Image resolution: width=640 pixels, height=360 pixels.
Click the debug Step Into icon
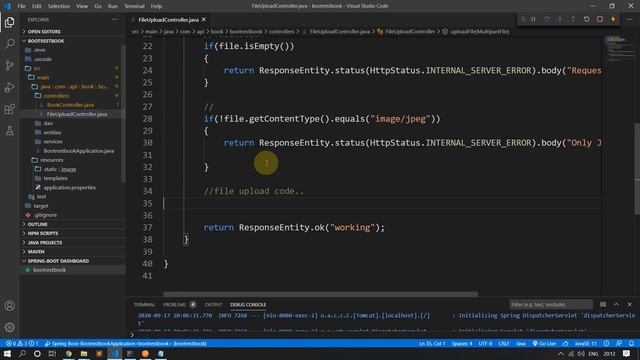[x=560, y=19]
